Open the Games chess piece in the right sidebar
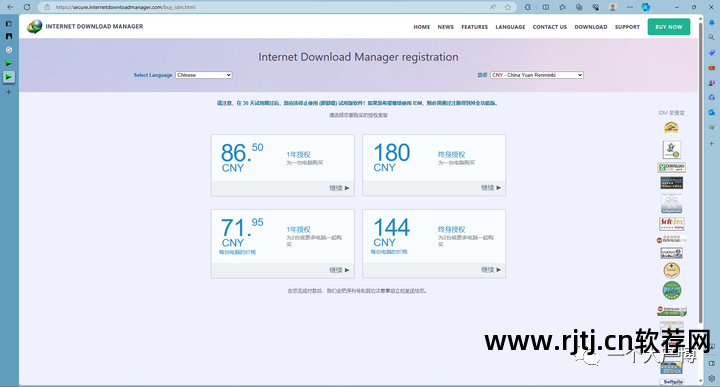 point(712,83)
